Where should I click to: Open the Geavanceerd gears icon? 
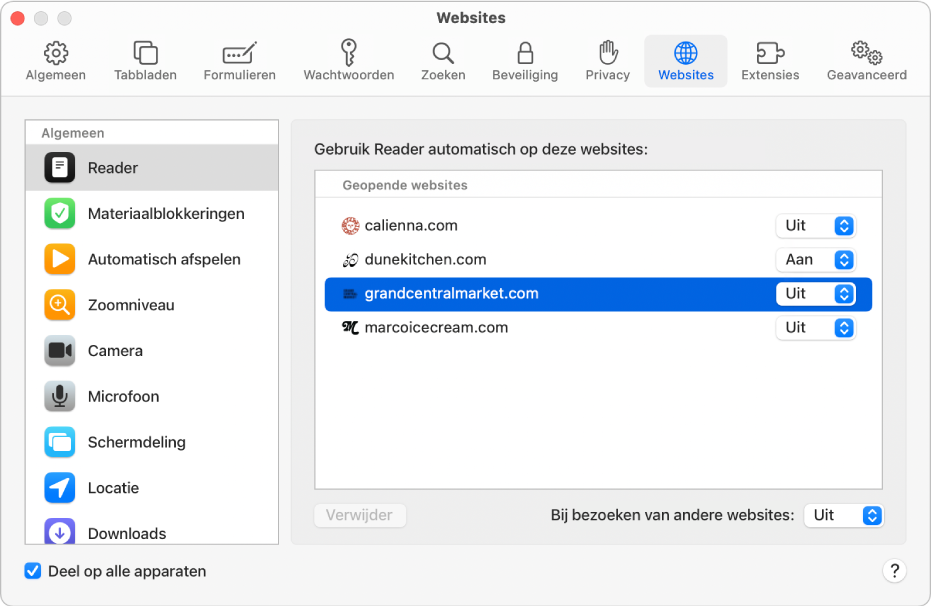click(866, 53)
